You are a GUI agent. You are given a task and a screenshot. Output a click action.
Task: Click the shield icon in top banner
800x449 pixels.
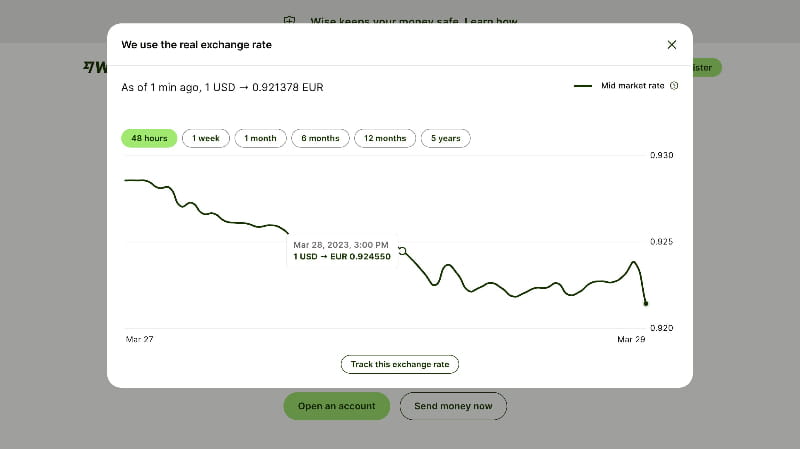(x=290, y=21)
